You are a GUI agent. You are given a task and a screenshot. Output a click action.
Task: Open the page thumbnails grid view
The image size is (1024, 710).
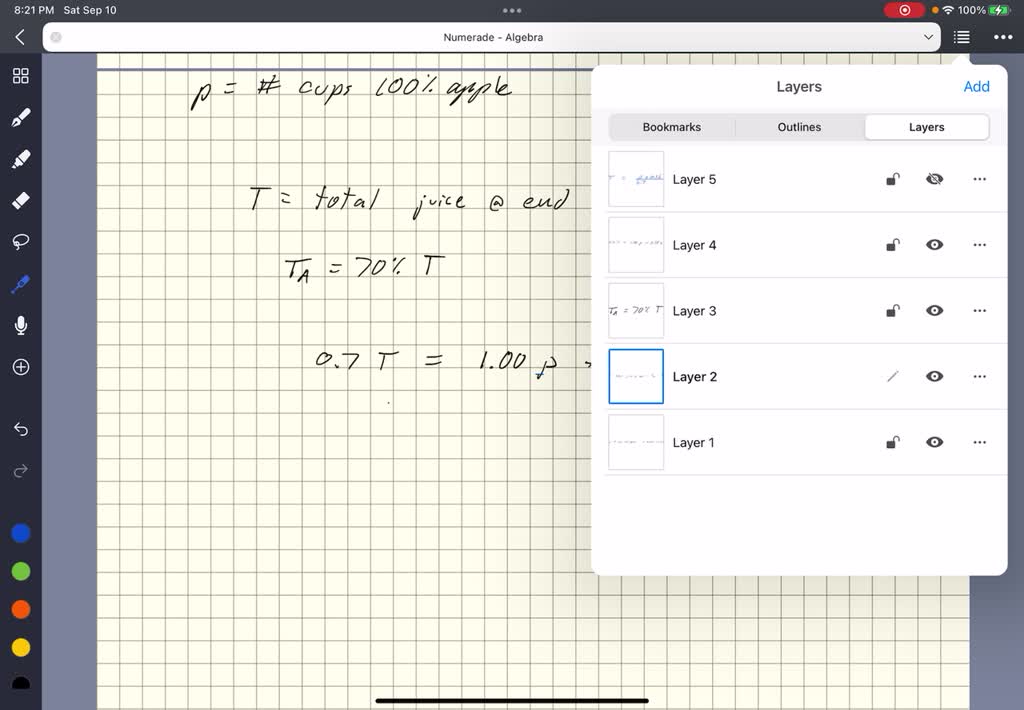coord(20,75)
